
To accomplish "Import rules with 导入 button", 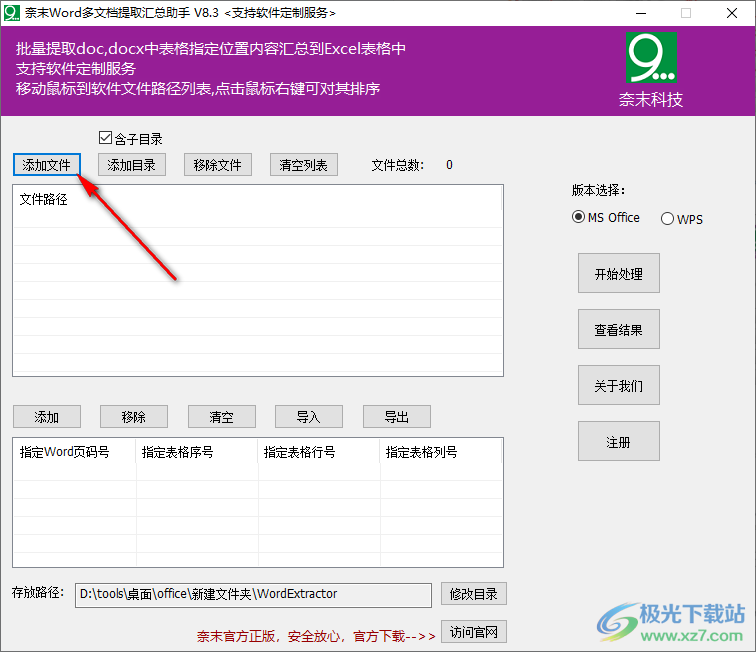I will pos(309,417).
